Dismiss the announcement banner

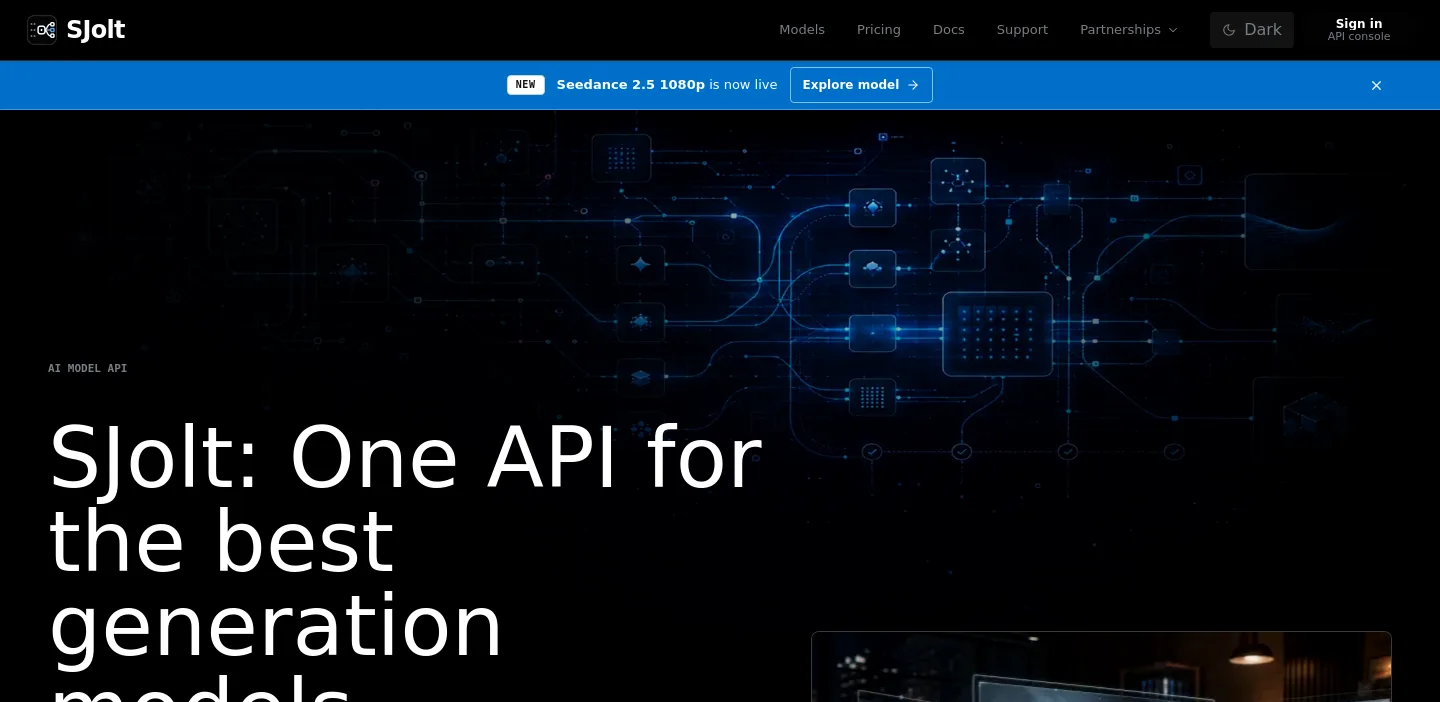(1376, 85)
